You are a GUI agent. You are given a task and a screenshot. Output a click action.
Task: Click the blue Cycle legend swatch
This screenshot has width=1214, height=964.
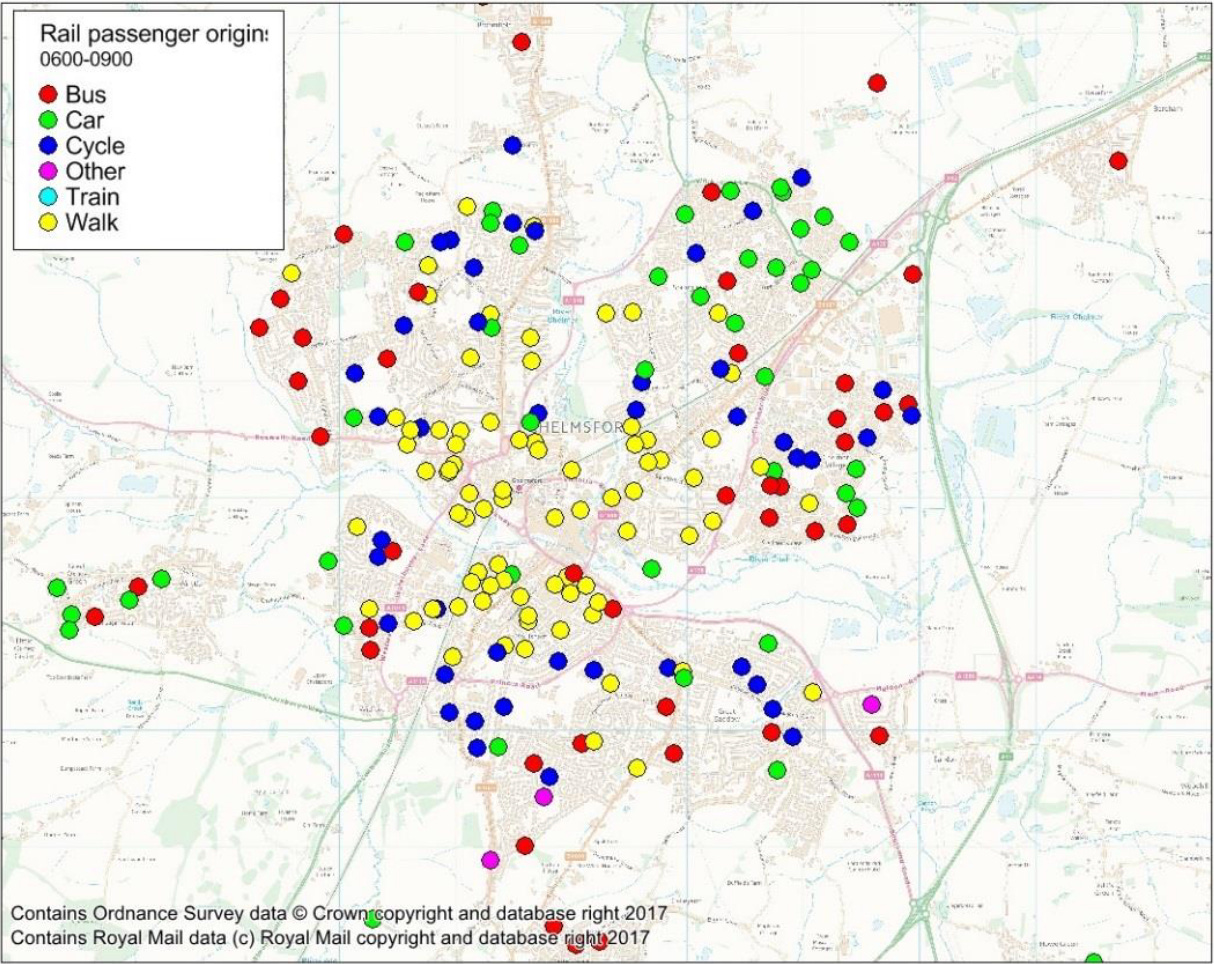pyautogui.click(x=46, y=146)
